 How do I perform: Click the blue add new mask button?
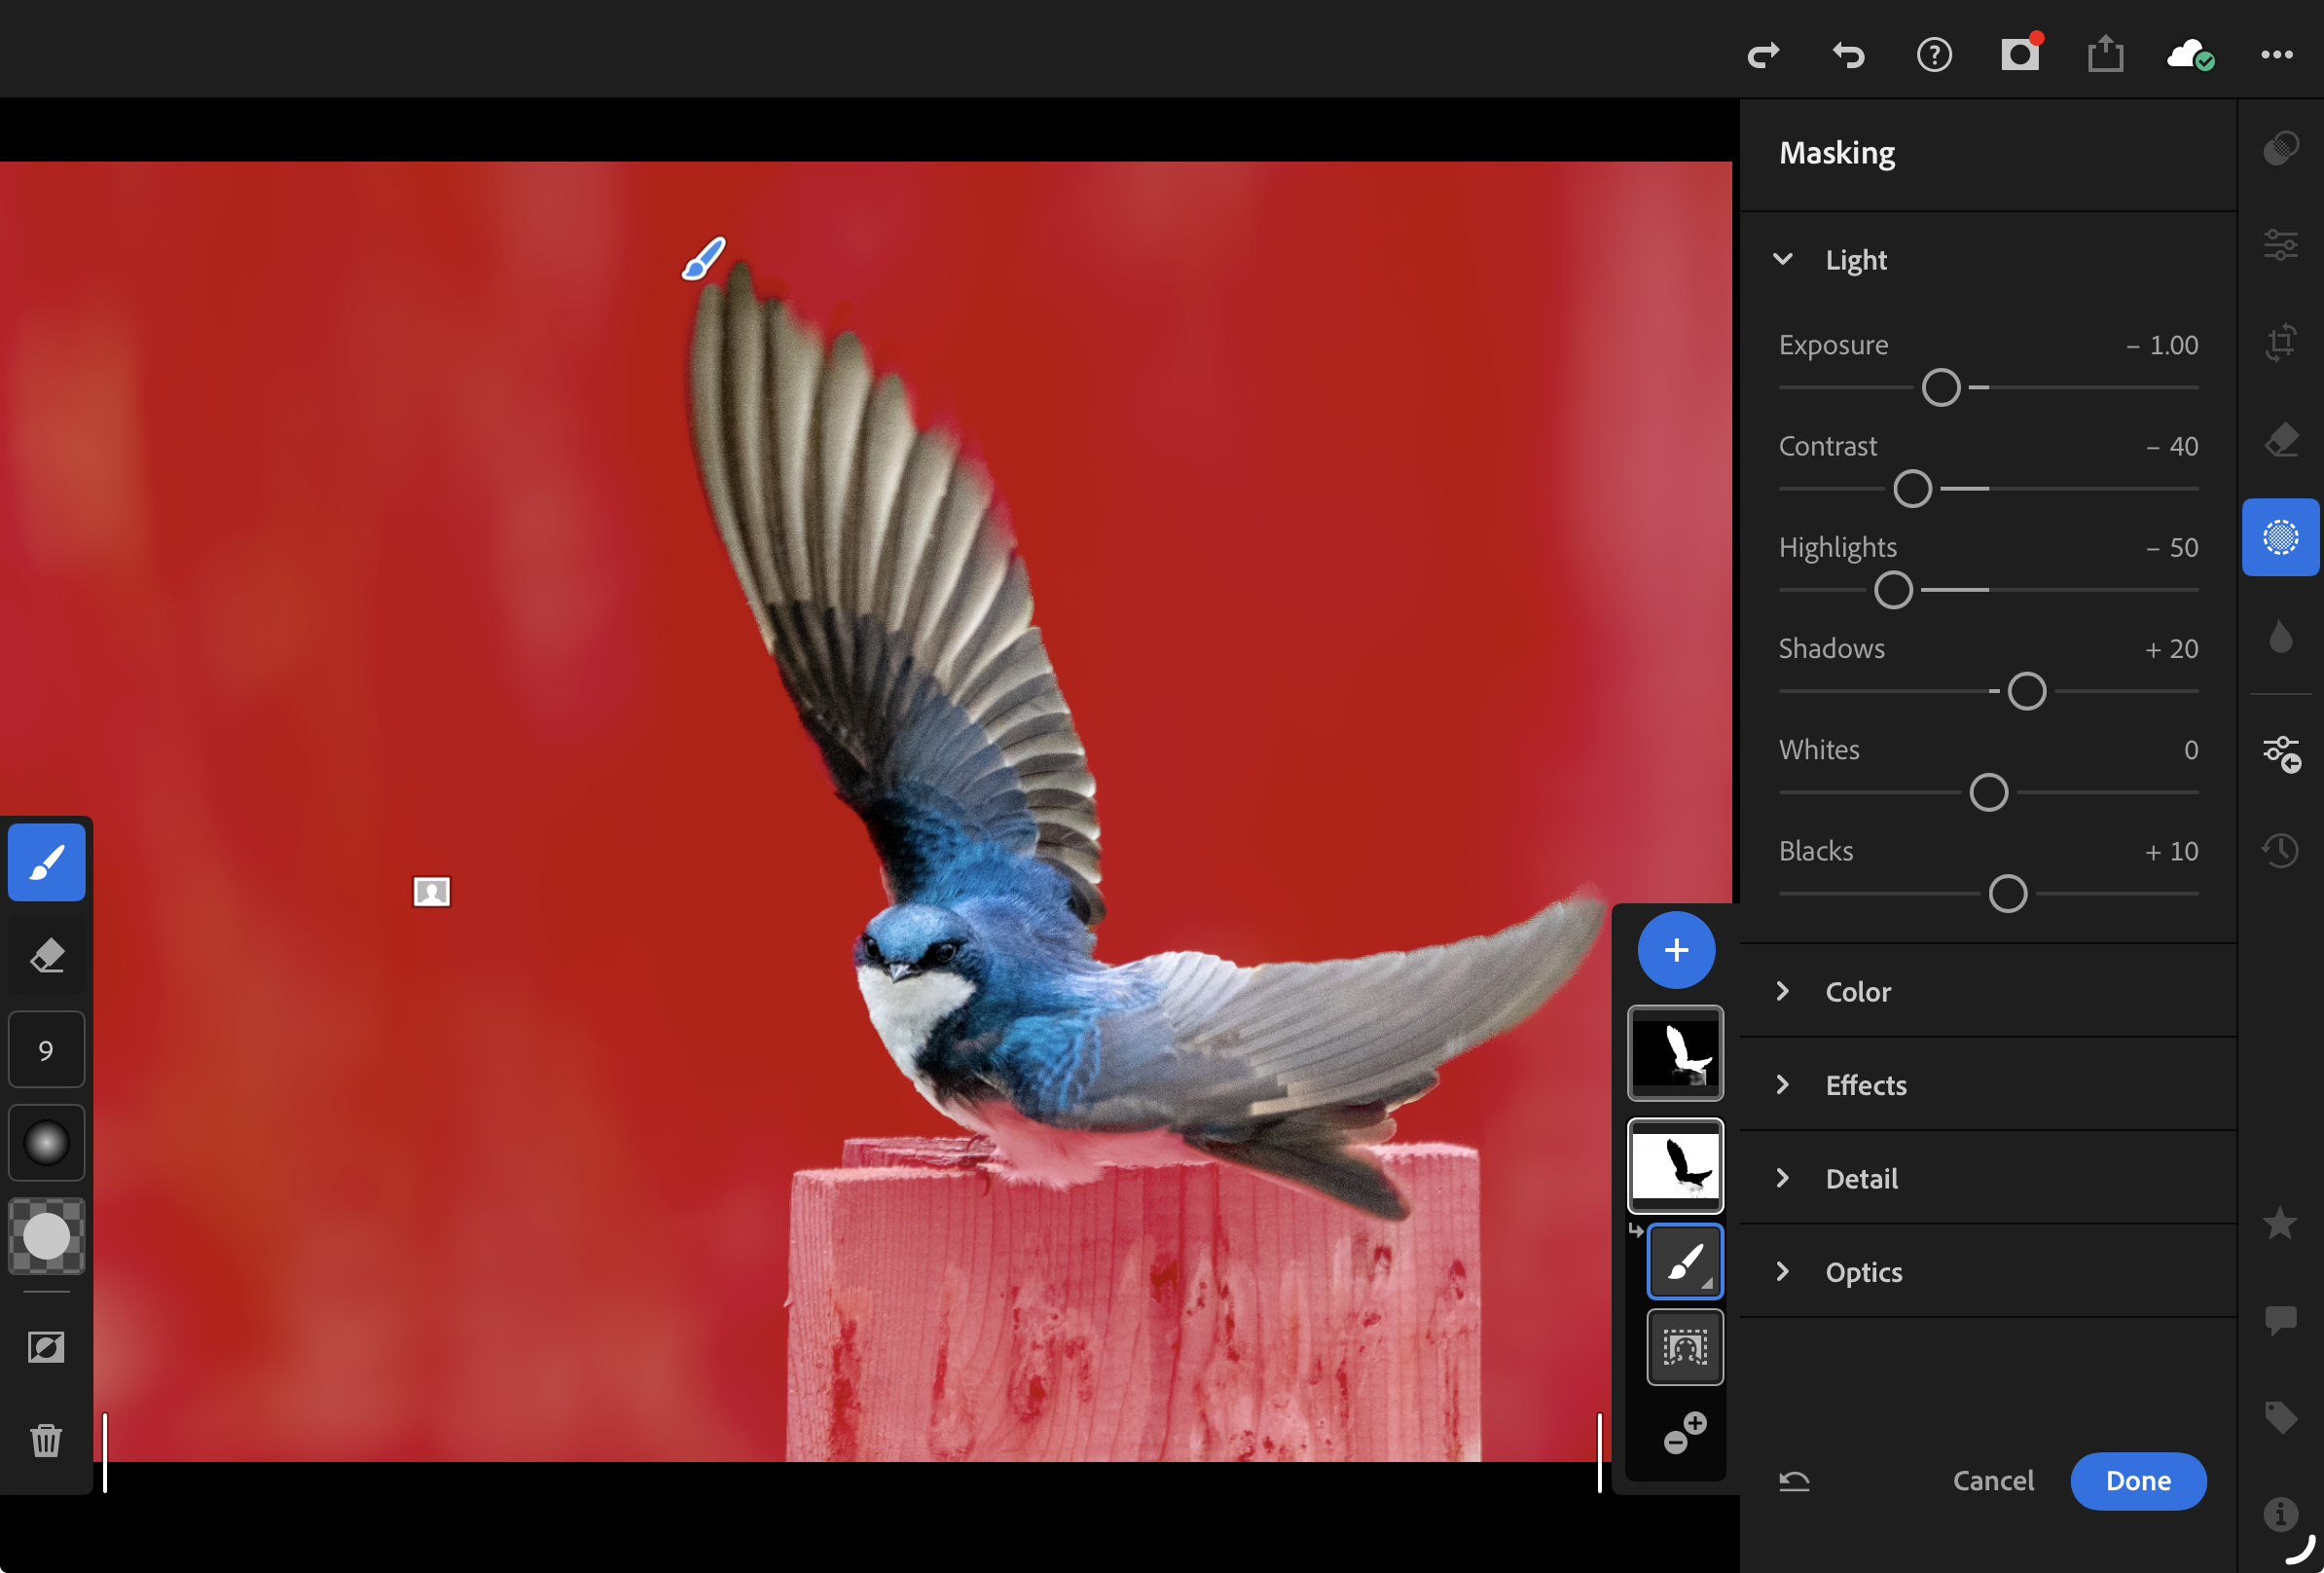pos(1676,949)
